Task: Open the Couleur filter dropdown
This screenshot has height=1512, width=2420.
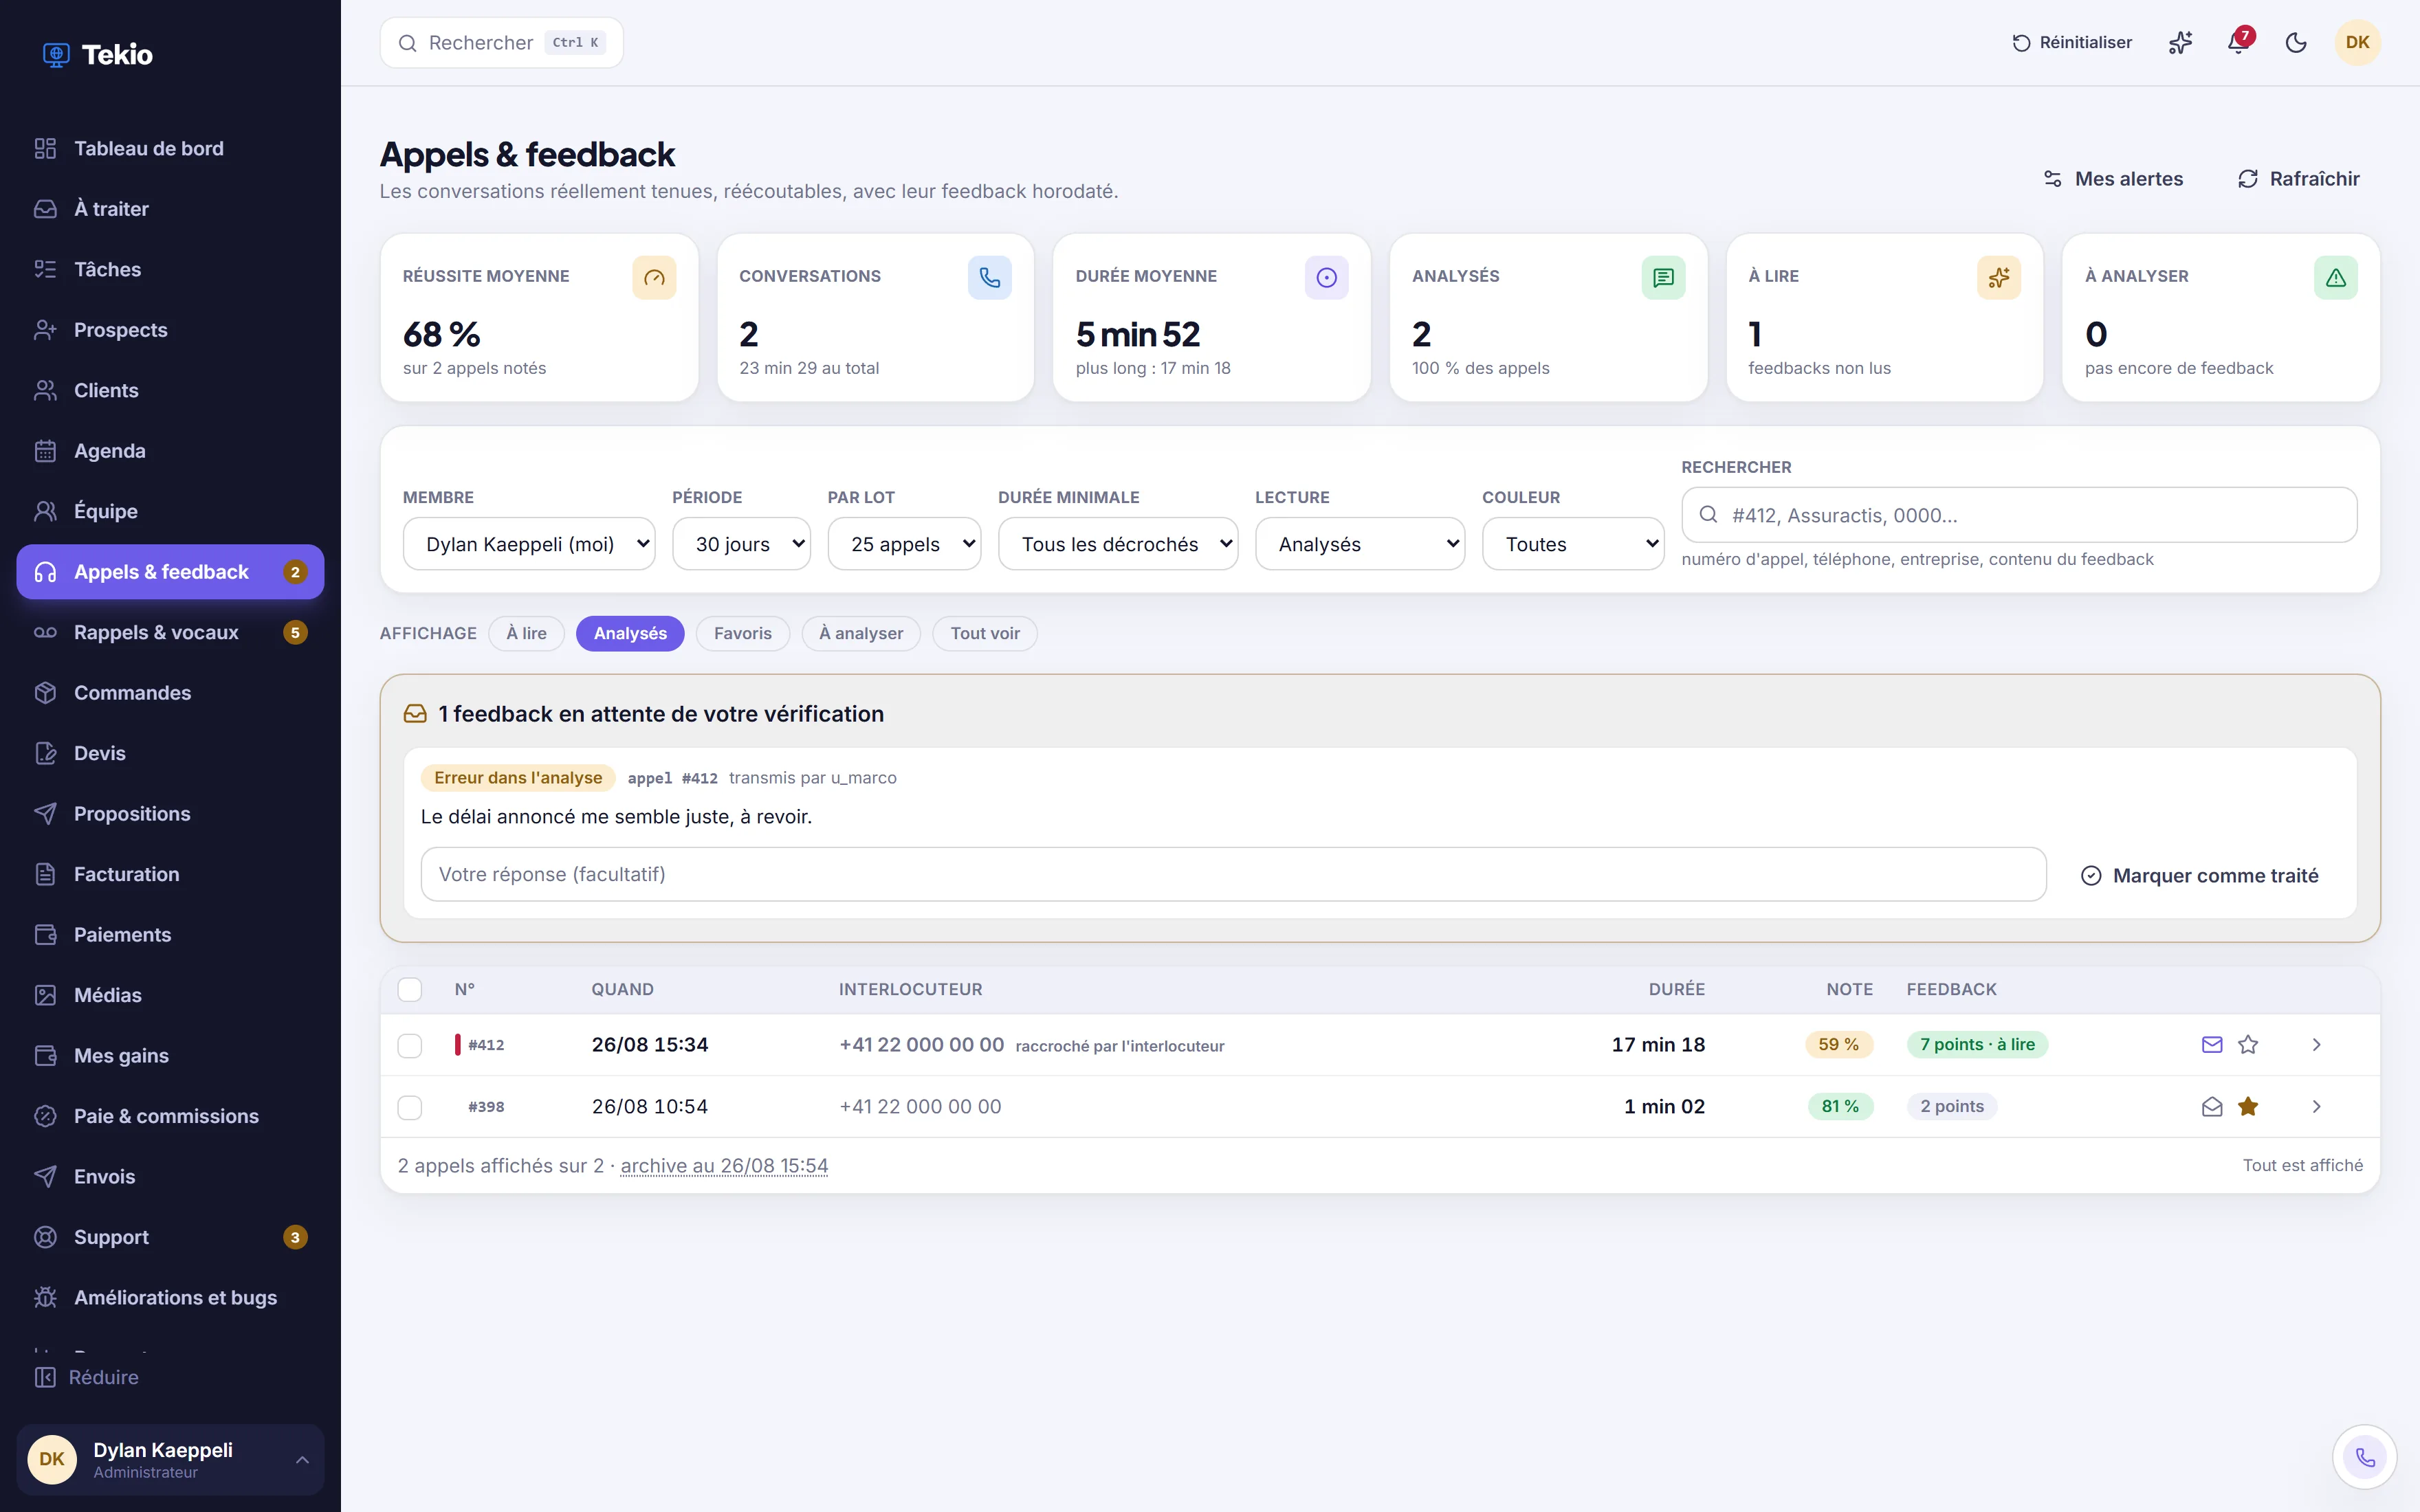Action: pyautogui.click(x=1573, y=544)
